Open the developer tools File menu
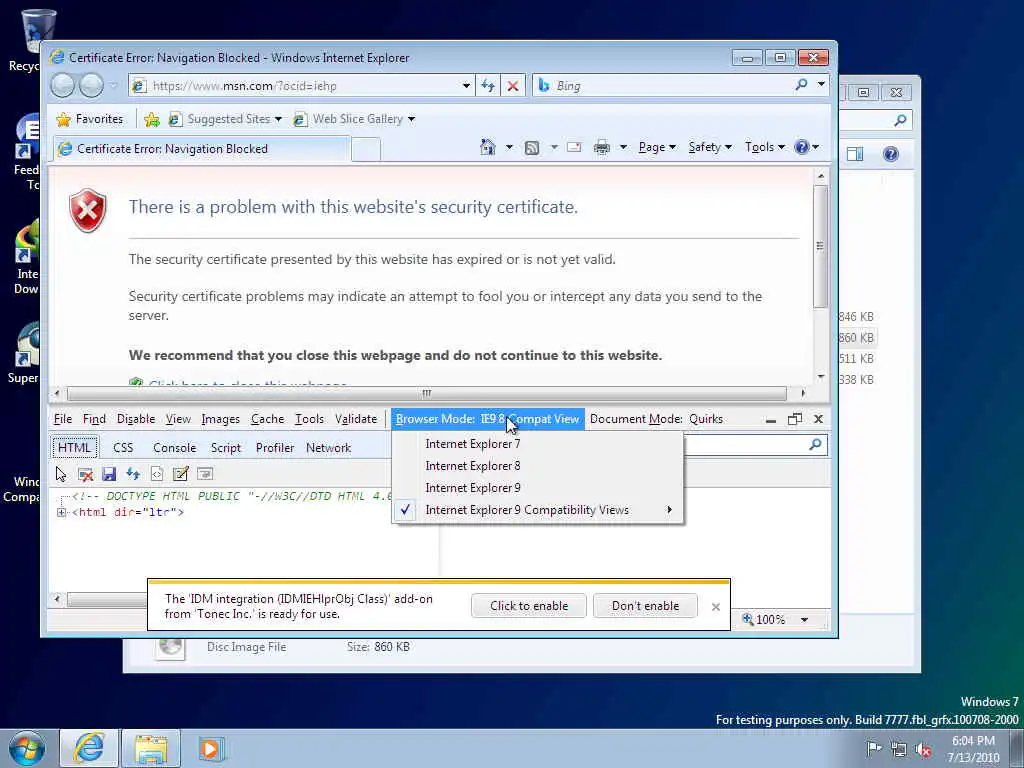 [x=63, y=419]
